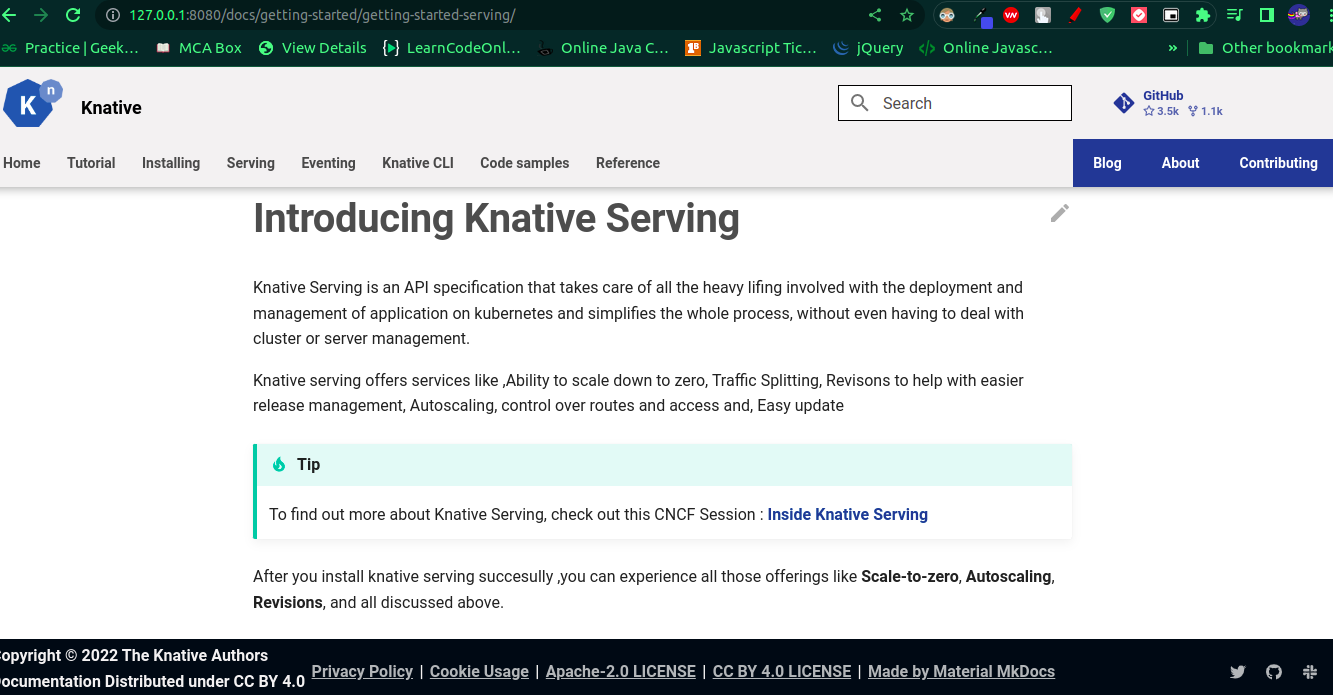Image resolution: width=1333 pixels, height=695 pixels.
Task: Open the Eventing tab
Action: click(x=328, y=163)
